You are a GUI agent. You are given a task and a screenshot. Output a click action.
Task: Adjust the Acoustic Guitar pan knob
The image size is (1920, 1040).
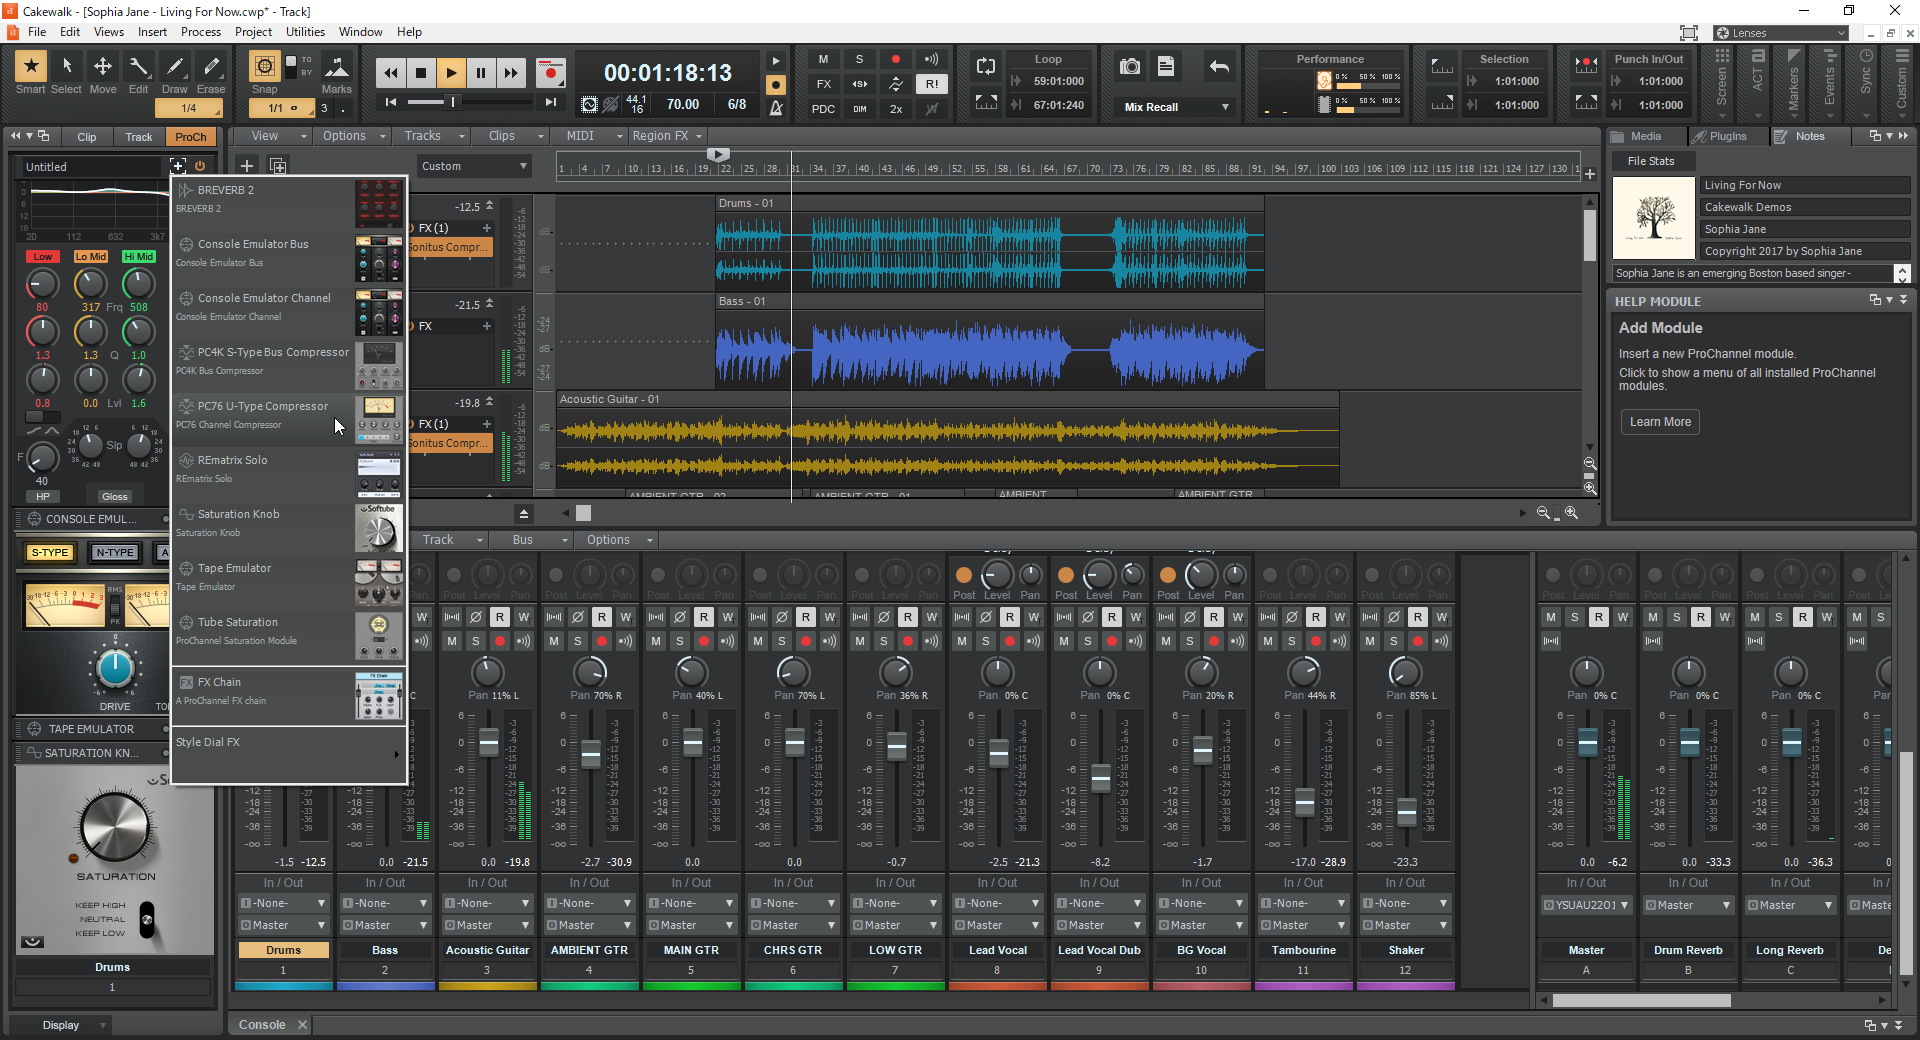coord(487,672)
